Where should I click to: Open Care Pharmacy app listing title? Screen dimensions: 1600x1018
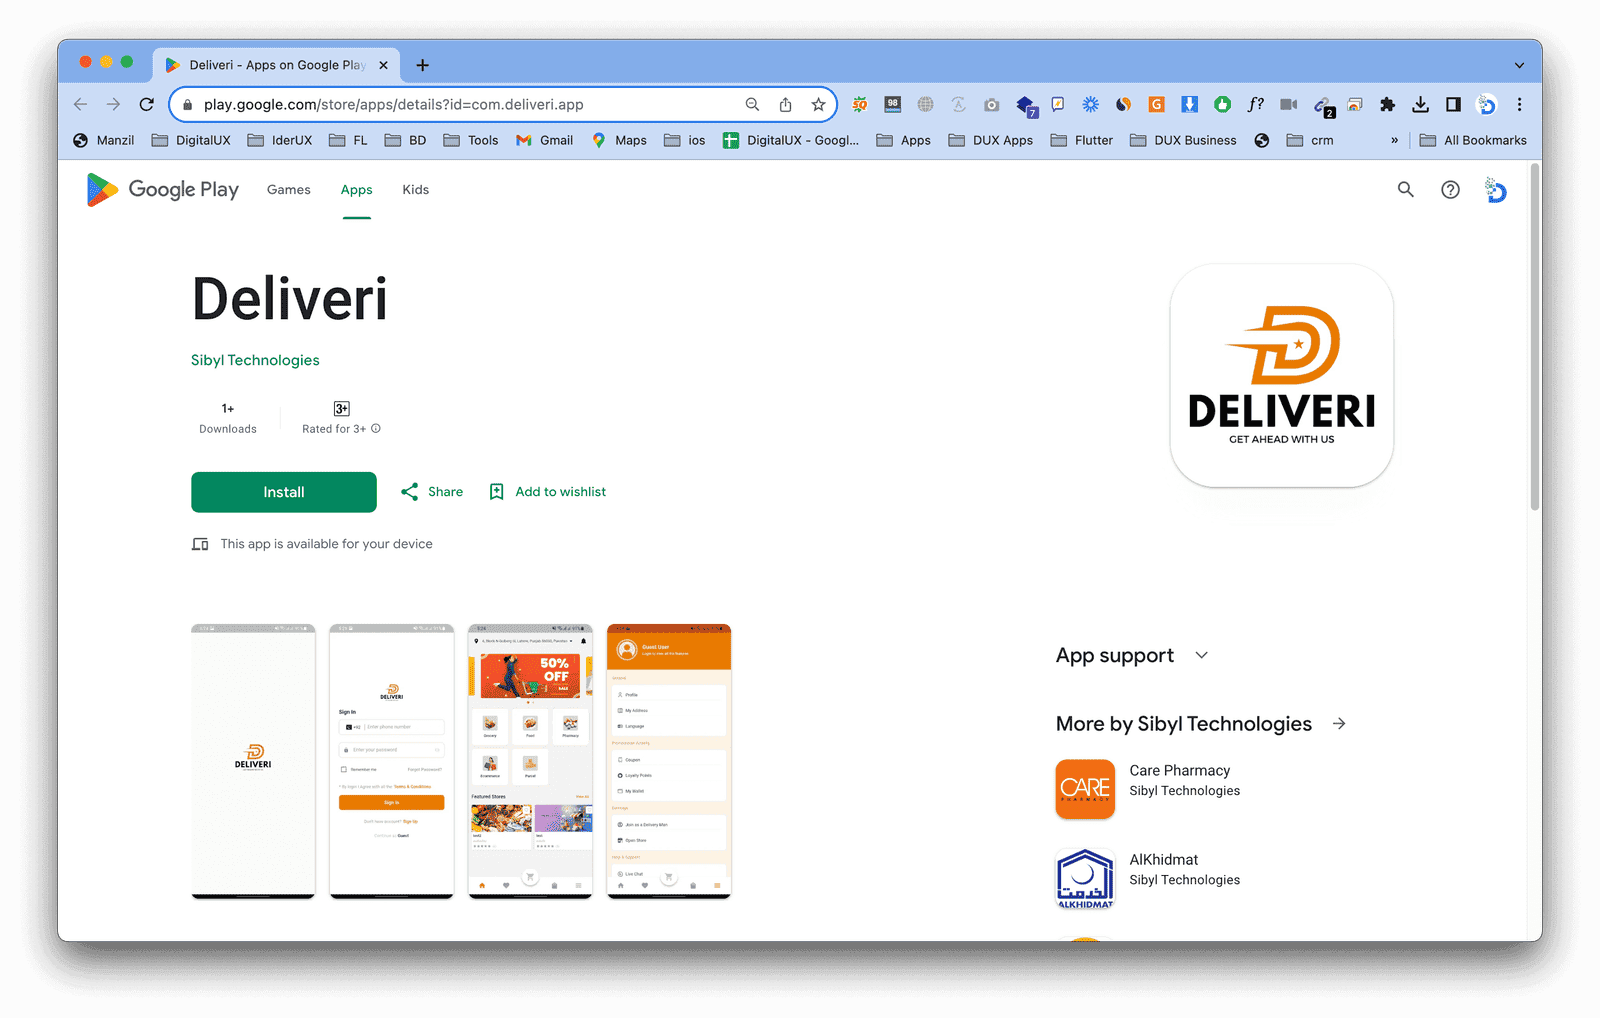(1180, 770)
